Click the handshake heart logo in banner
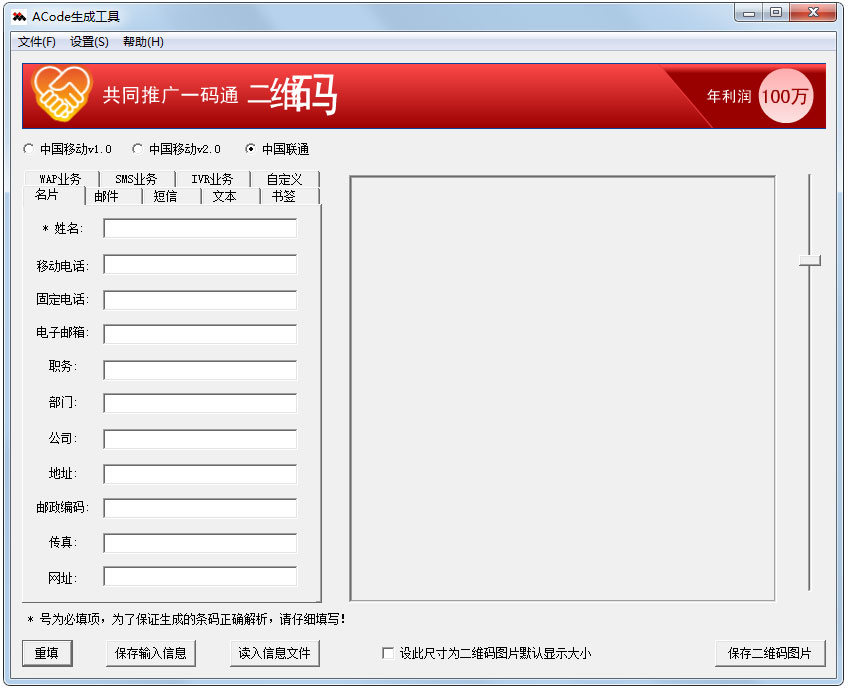848x690 pixels. pyautogui.click(x=61, y=94)
